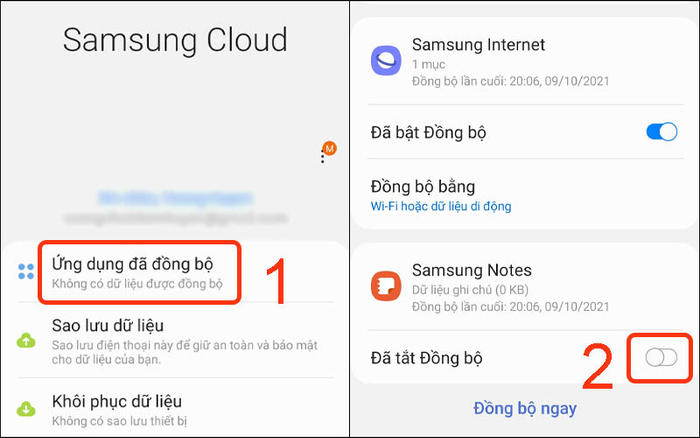Image resolution: width=700 pixels, height=438 pixels.
Task: Click the green cloud upload backup icon
Action: [26, 341]
